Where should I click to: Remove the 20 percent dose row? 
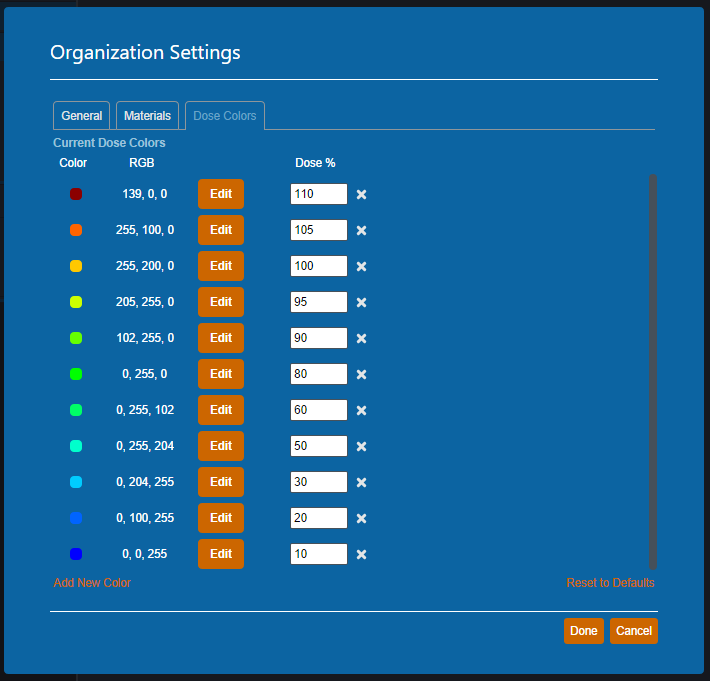coord(361,518)
